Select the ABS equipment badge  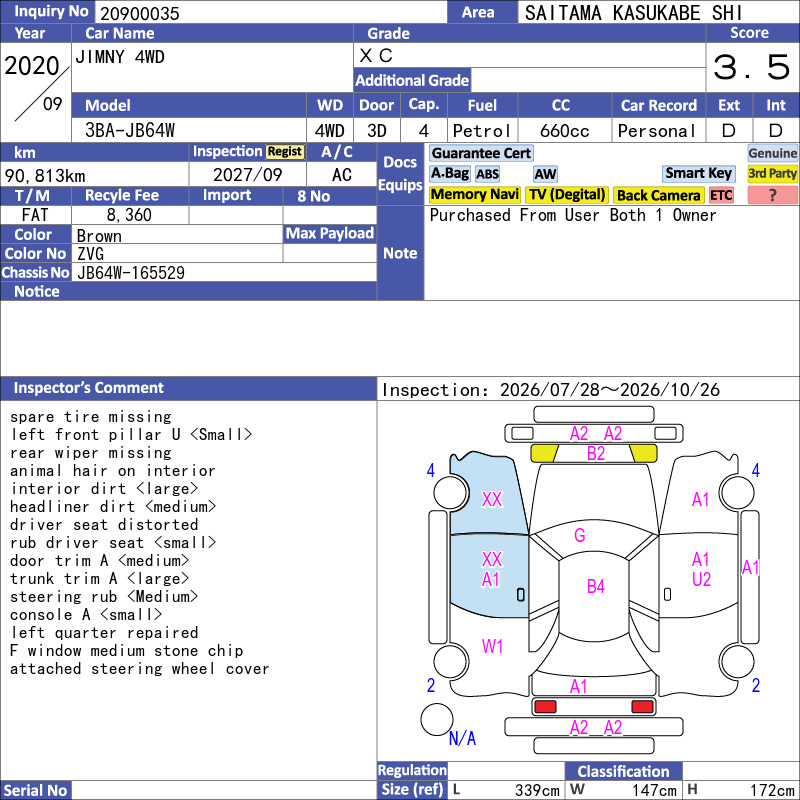pyautogui.click(x=487, y=174)
